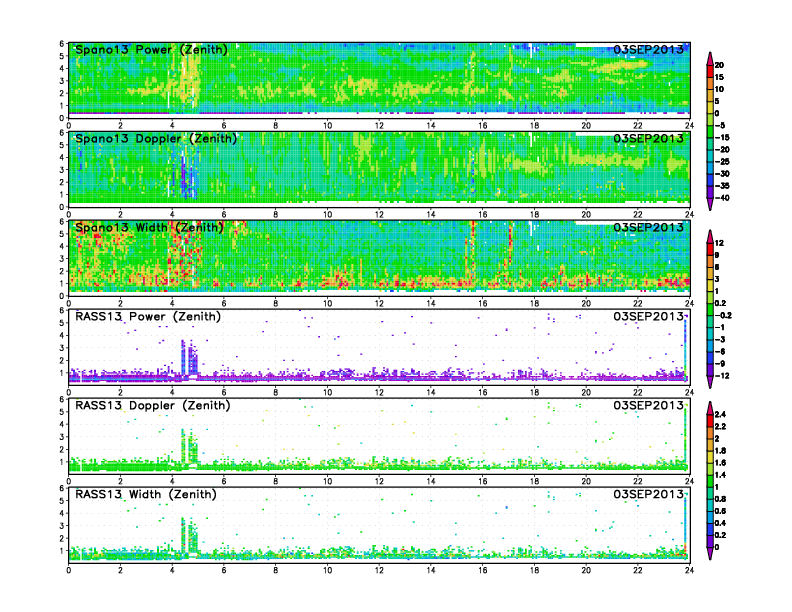The height and width of the screenshot is (612, 792).
Task: Click the "1.4" label on the bottom colorbar
Action: pos(721,475)
